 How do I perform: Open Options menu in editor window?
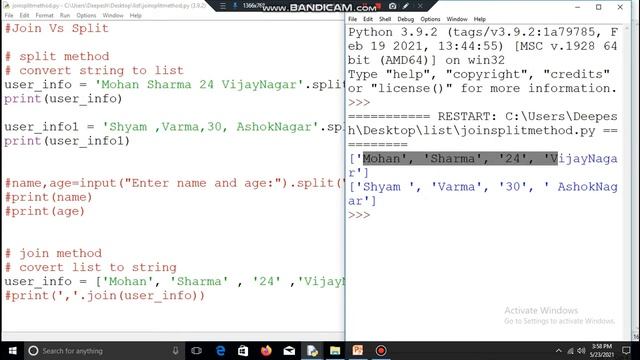[x=86, y=16]
